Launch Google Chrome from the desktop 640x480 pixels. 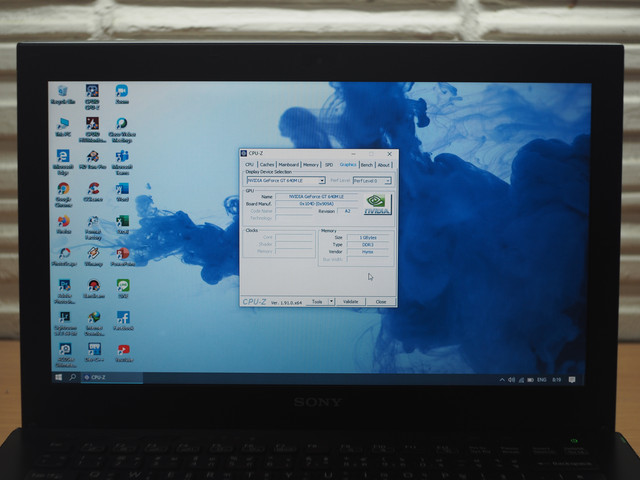pyautogui.click(x=63, y=195)
